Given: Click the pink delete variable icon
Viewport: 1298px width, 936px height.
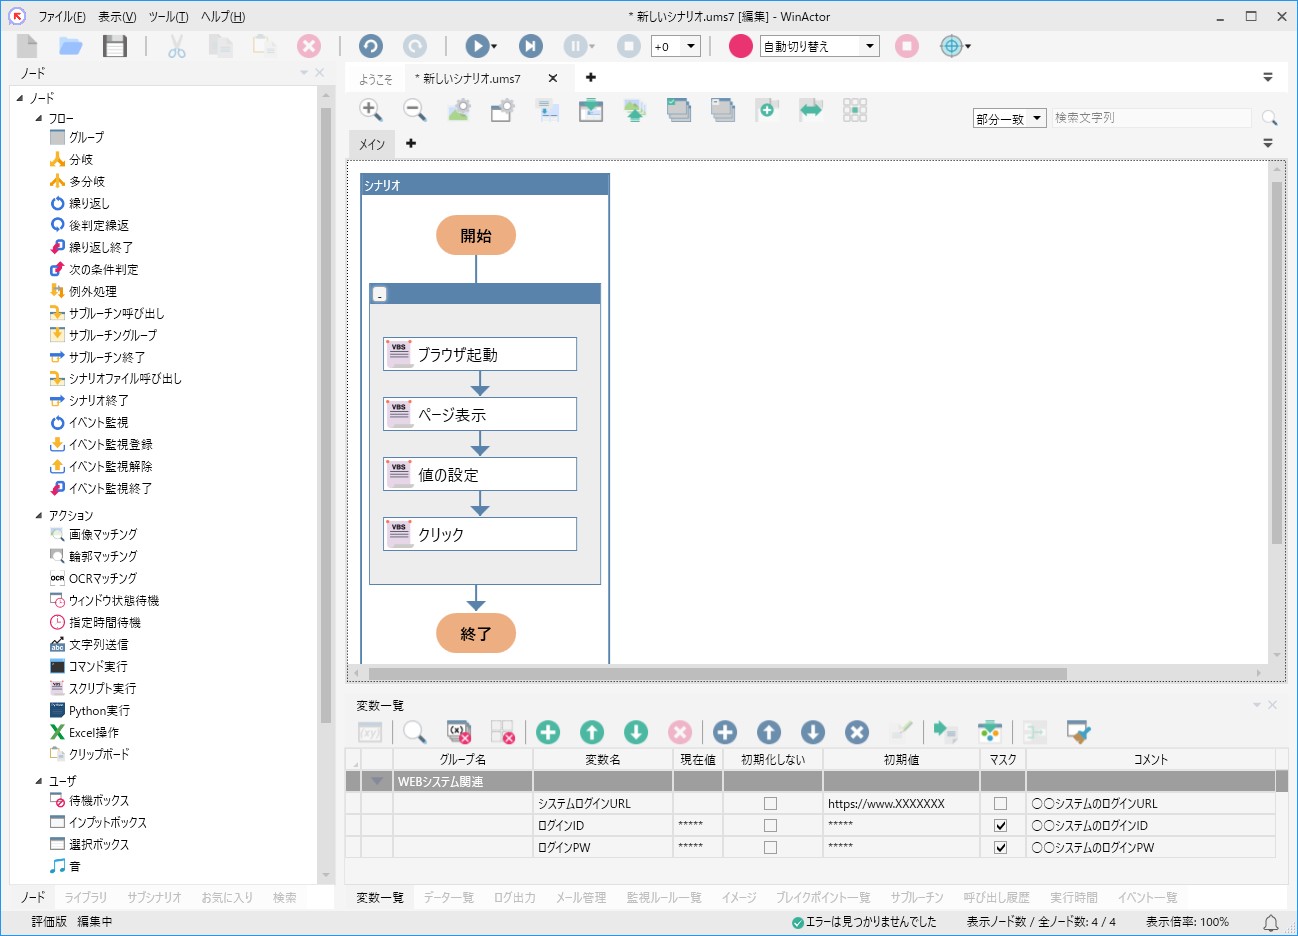Looking at the screenshot, I should pos(679,732).
